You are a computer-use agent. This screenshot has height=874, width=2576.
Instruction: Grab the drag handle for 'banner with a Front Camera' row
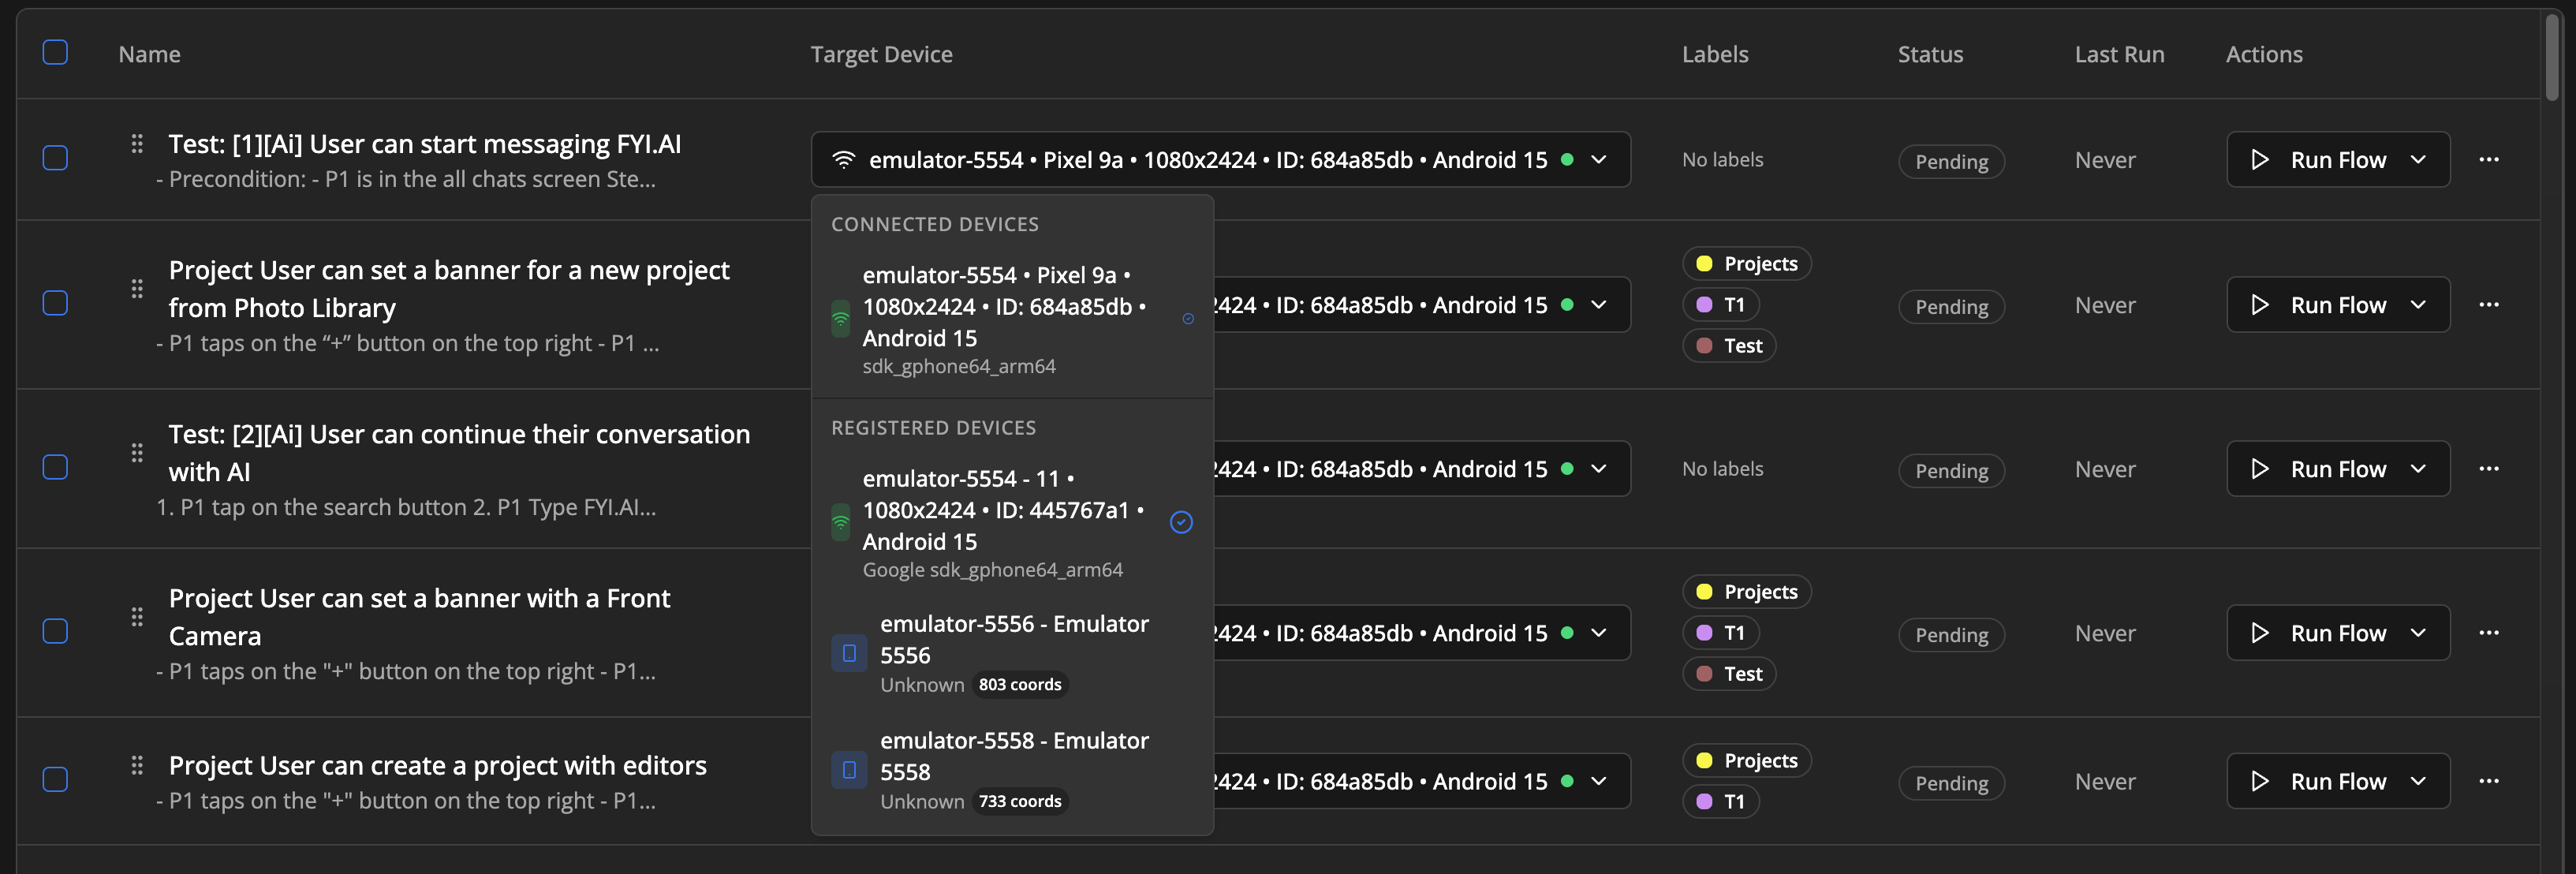137,617
